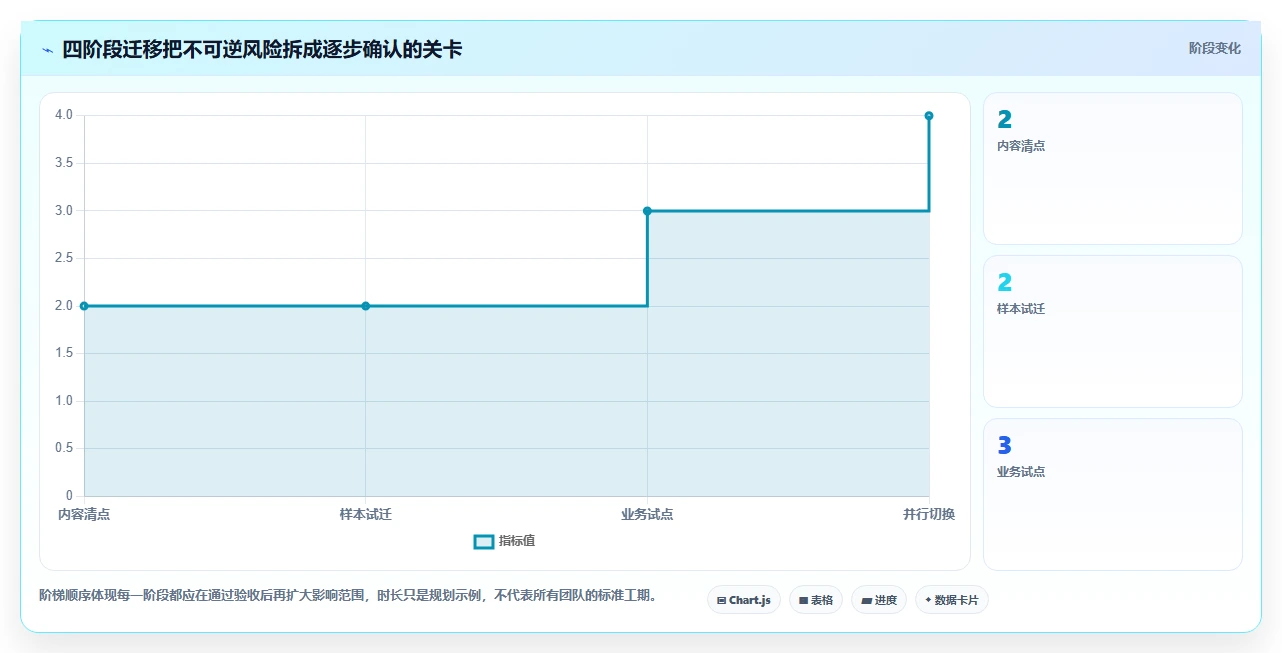
Task: Click the y-axis value 4.0
Action: tap(64, 115)
